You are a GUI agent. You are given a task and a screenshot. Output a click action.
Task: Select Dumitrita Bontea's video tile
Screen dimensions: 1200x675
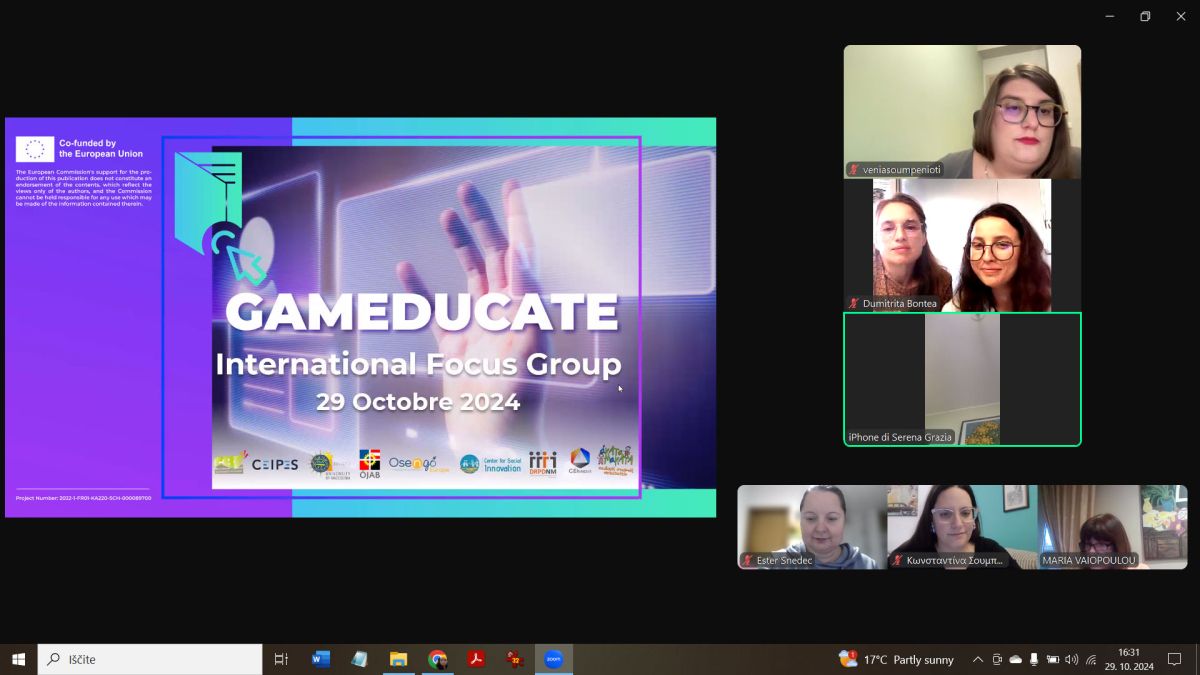tap(962, 245)
